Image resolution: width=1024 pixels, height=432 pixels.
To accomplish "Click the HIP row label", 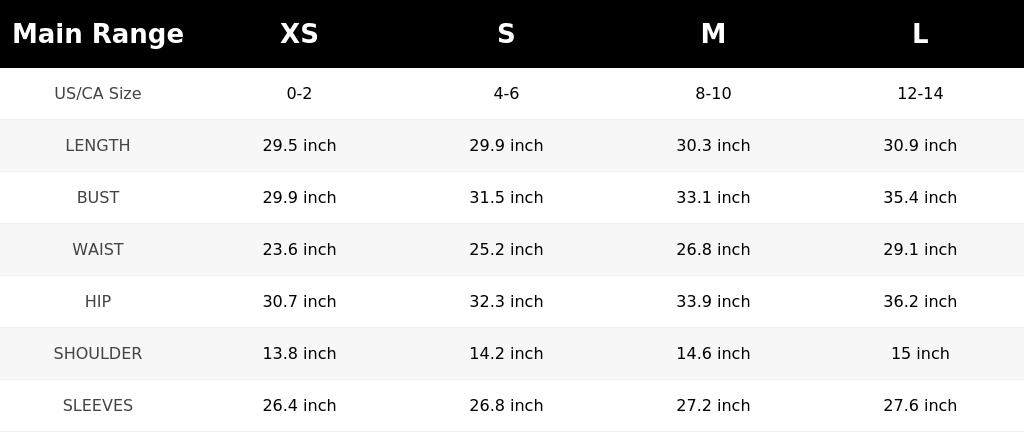I will [98, 301].
